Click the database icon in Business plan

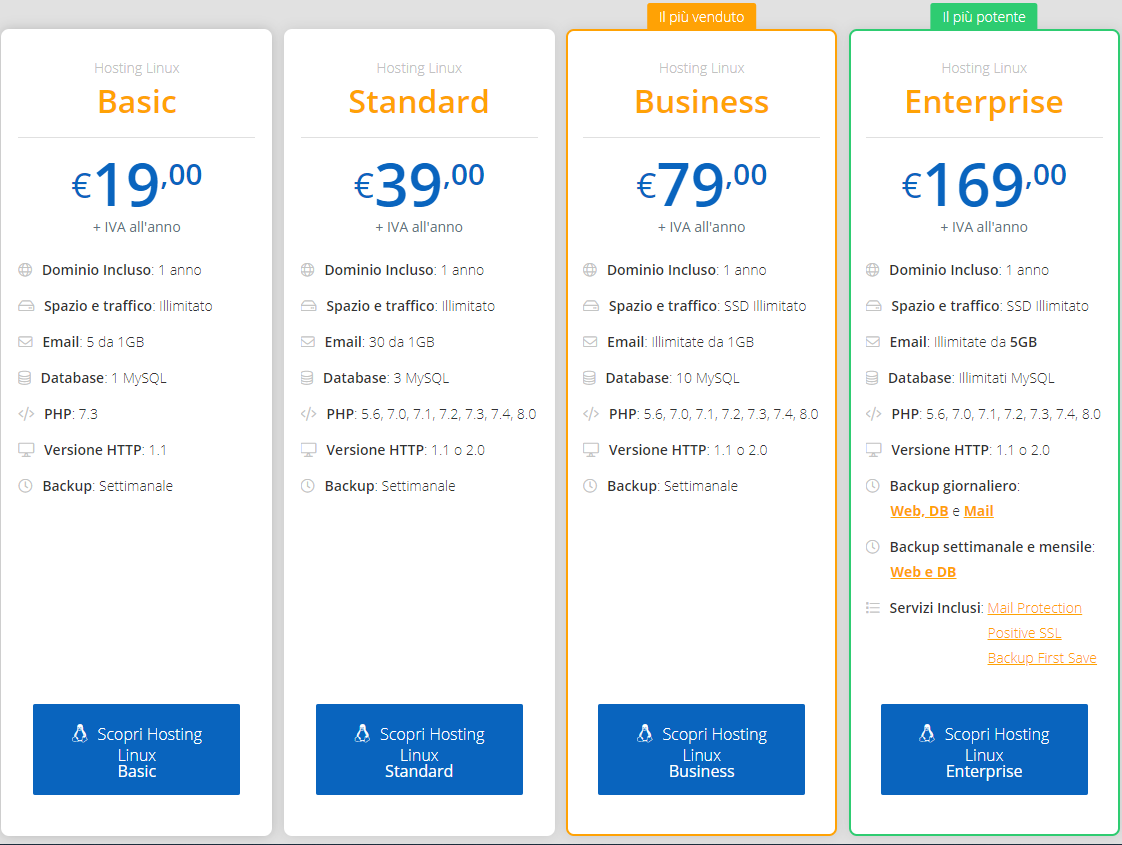(x=590, y=378)
